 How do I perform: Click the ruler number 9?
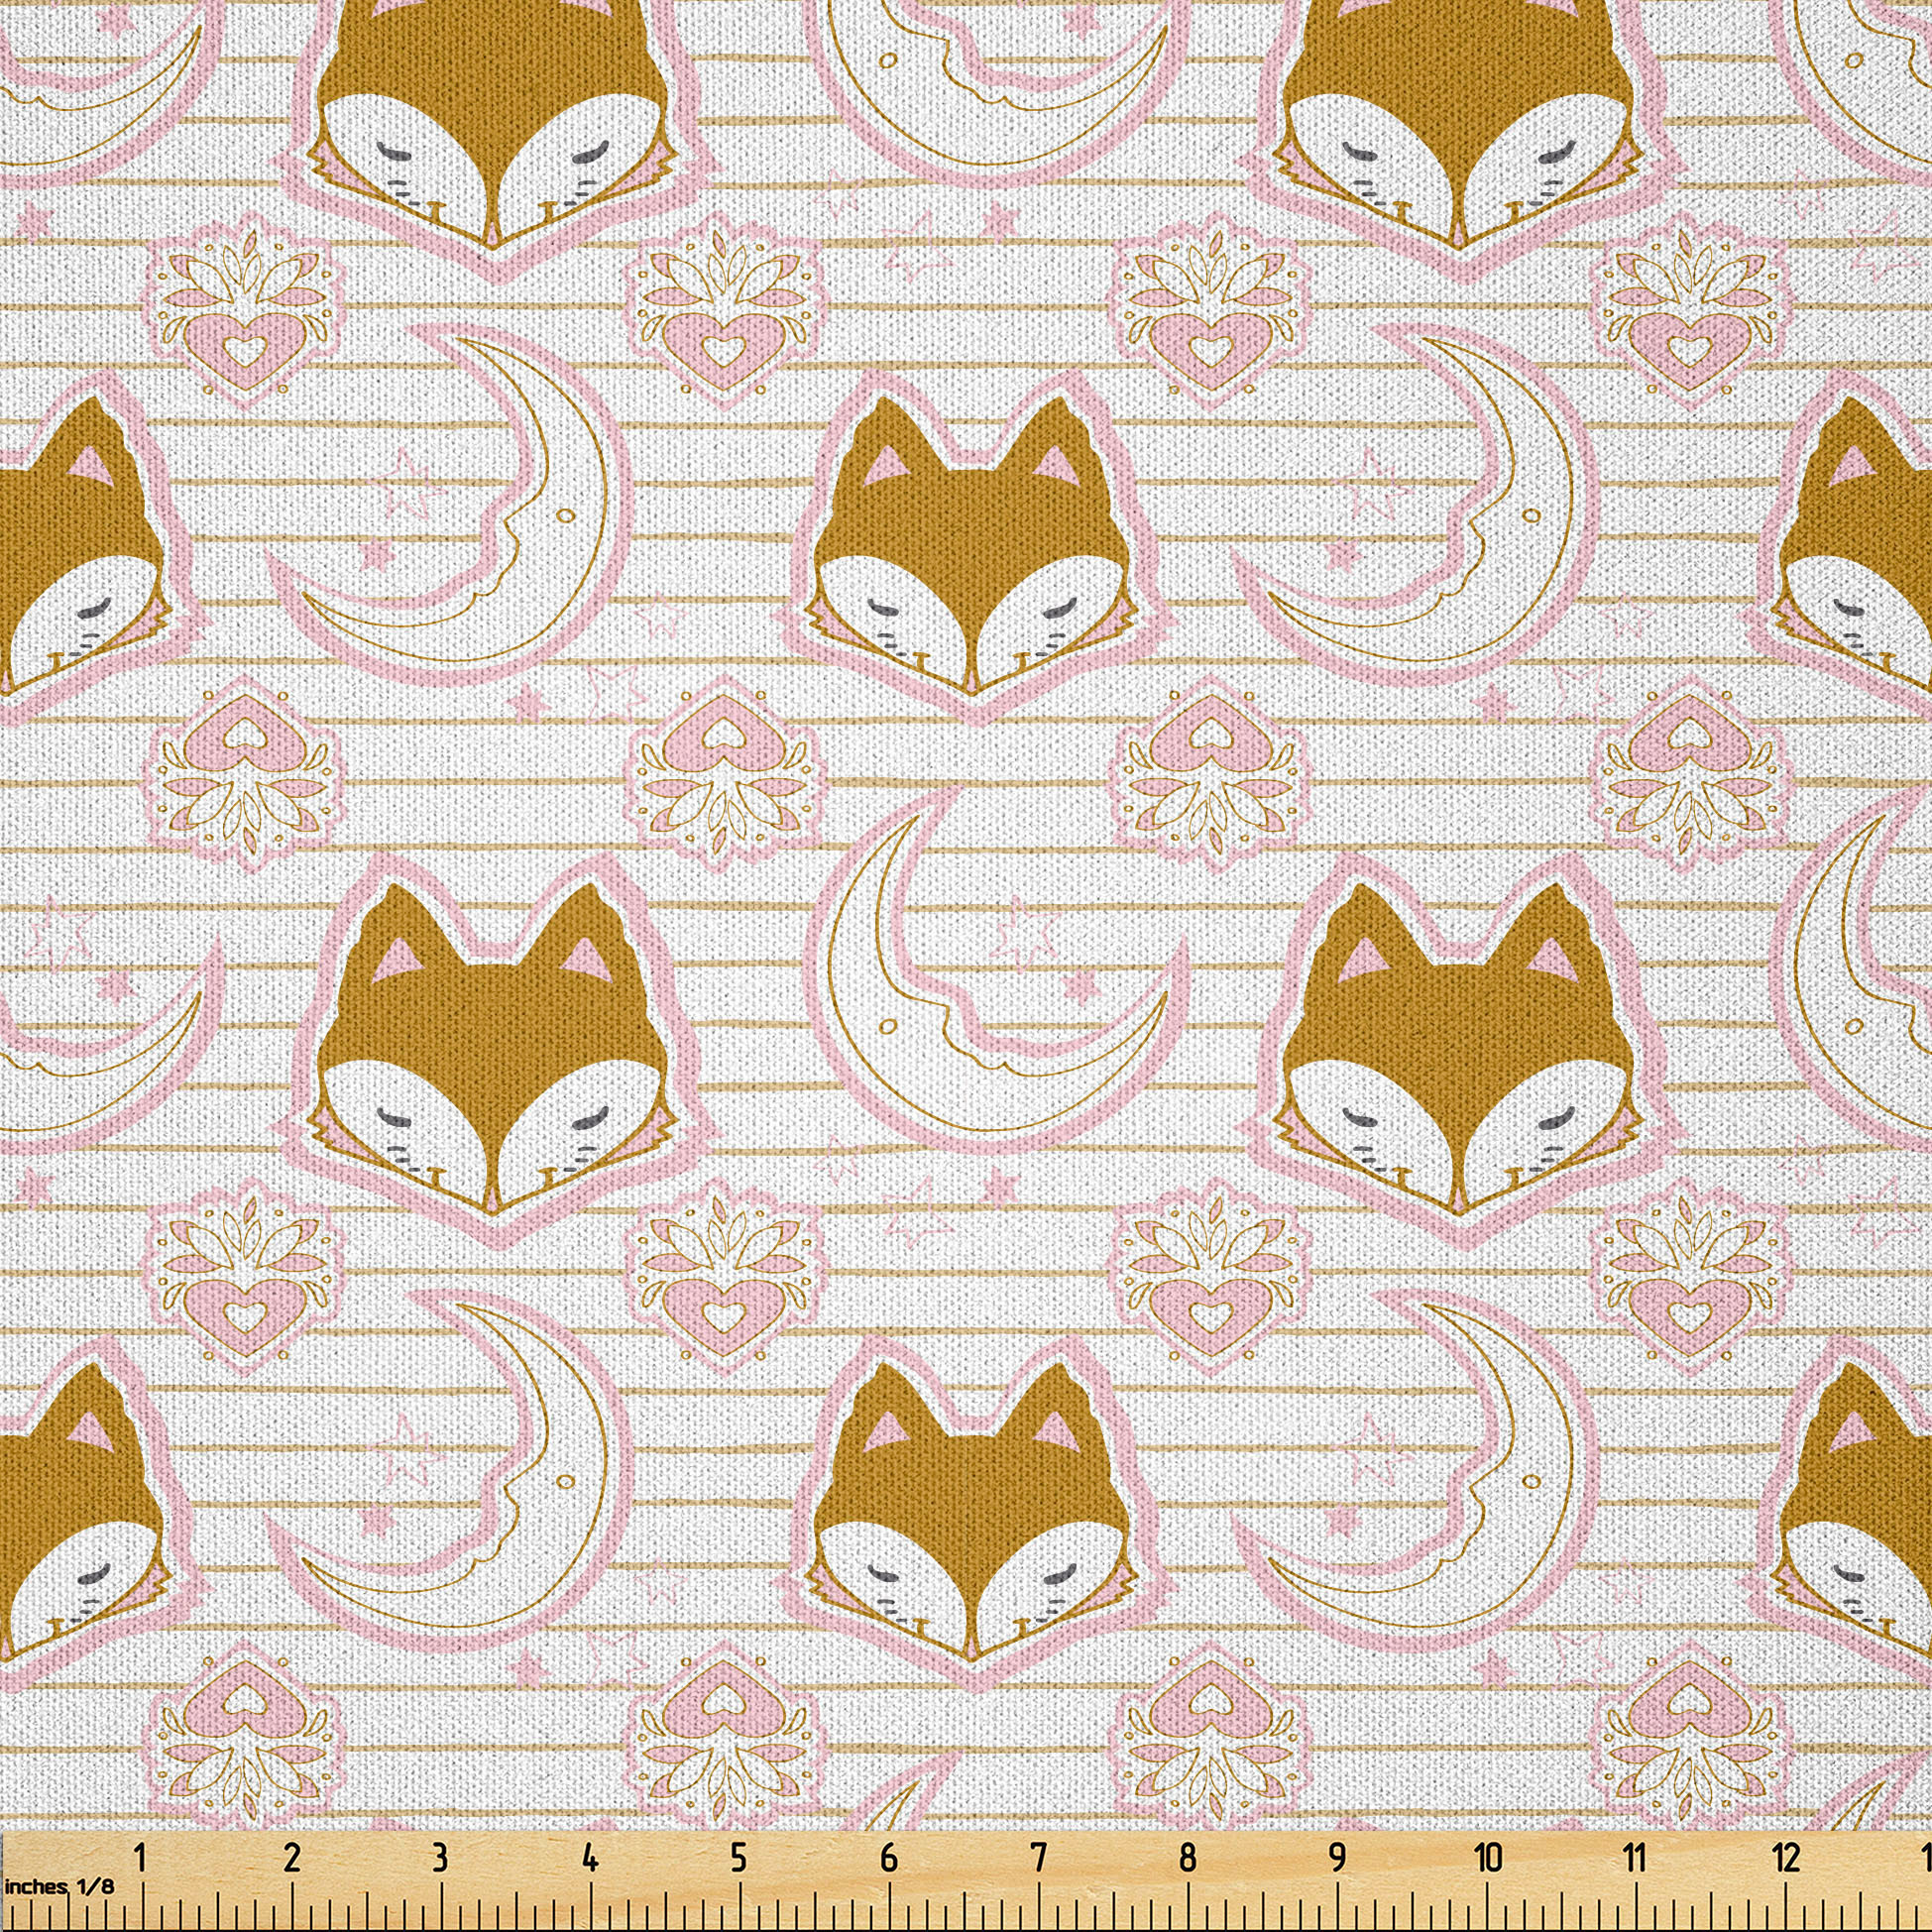1337,1859
